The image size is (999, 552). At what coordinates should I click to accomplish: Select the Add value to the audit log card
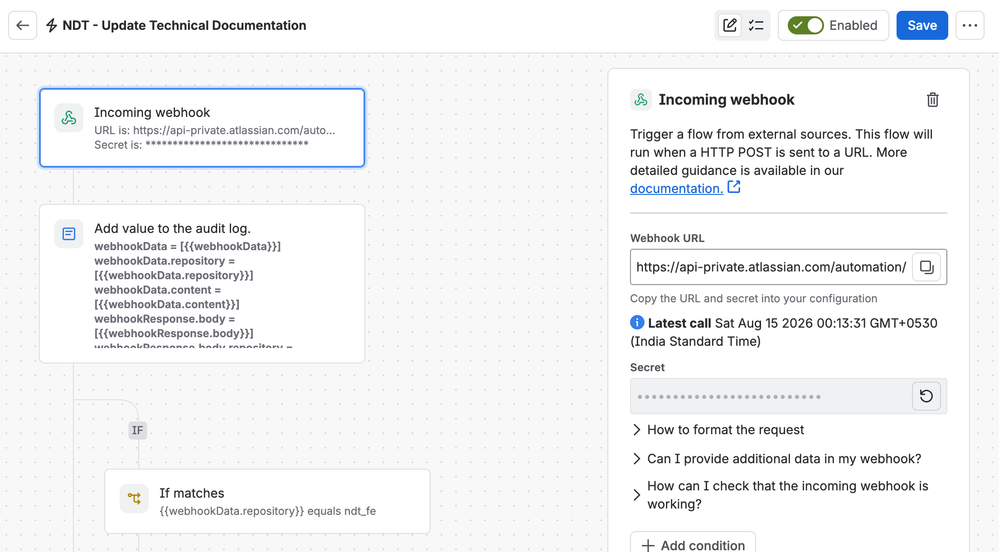(x=202, y=284)
